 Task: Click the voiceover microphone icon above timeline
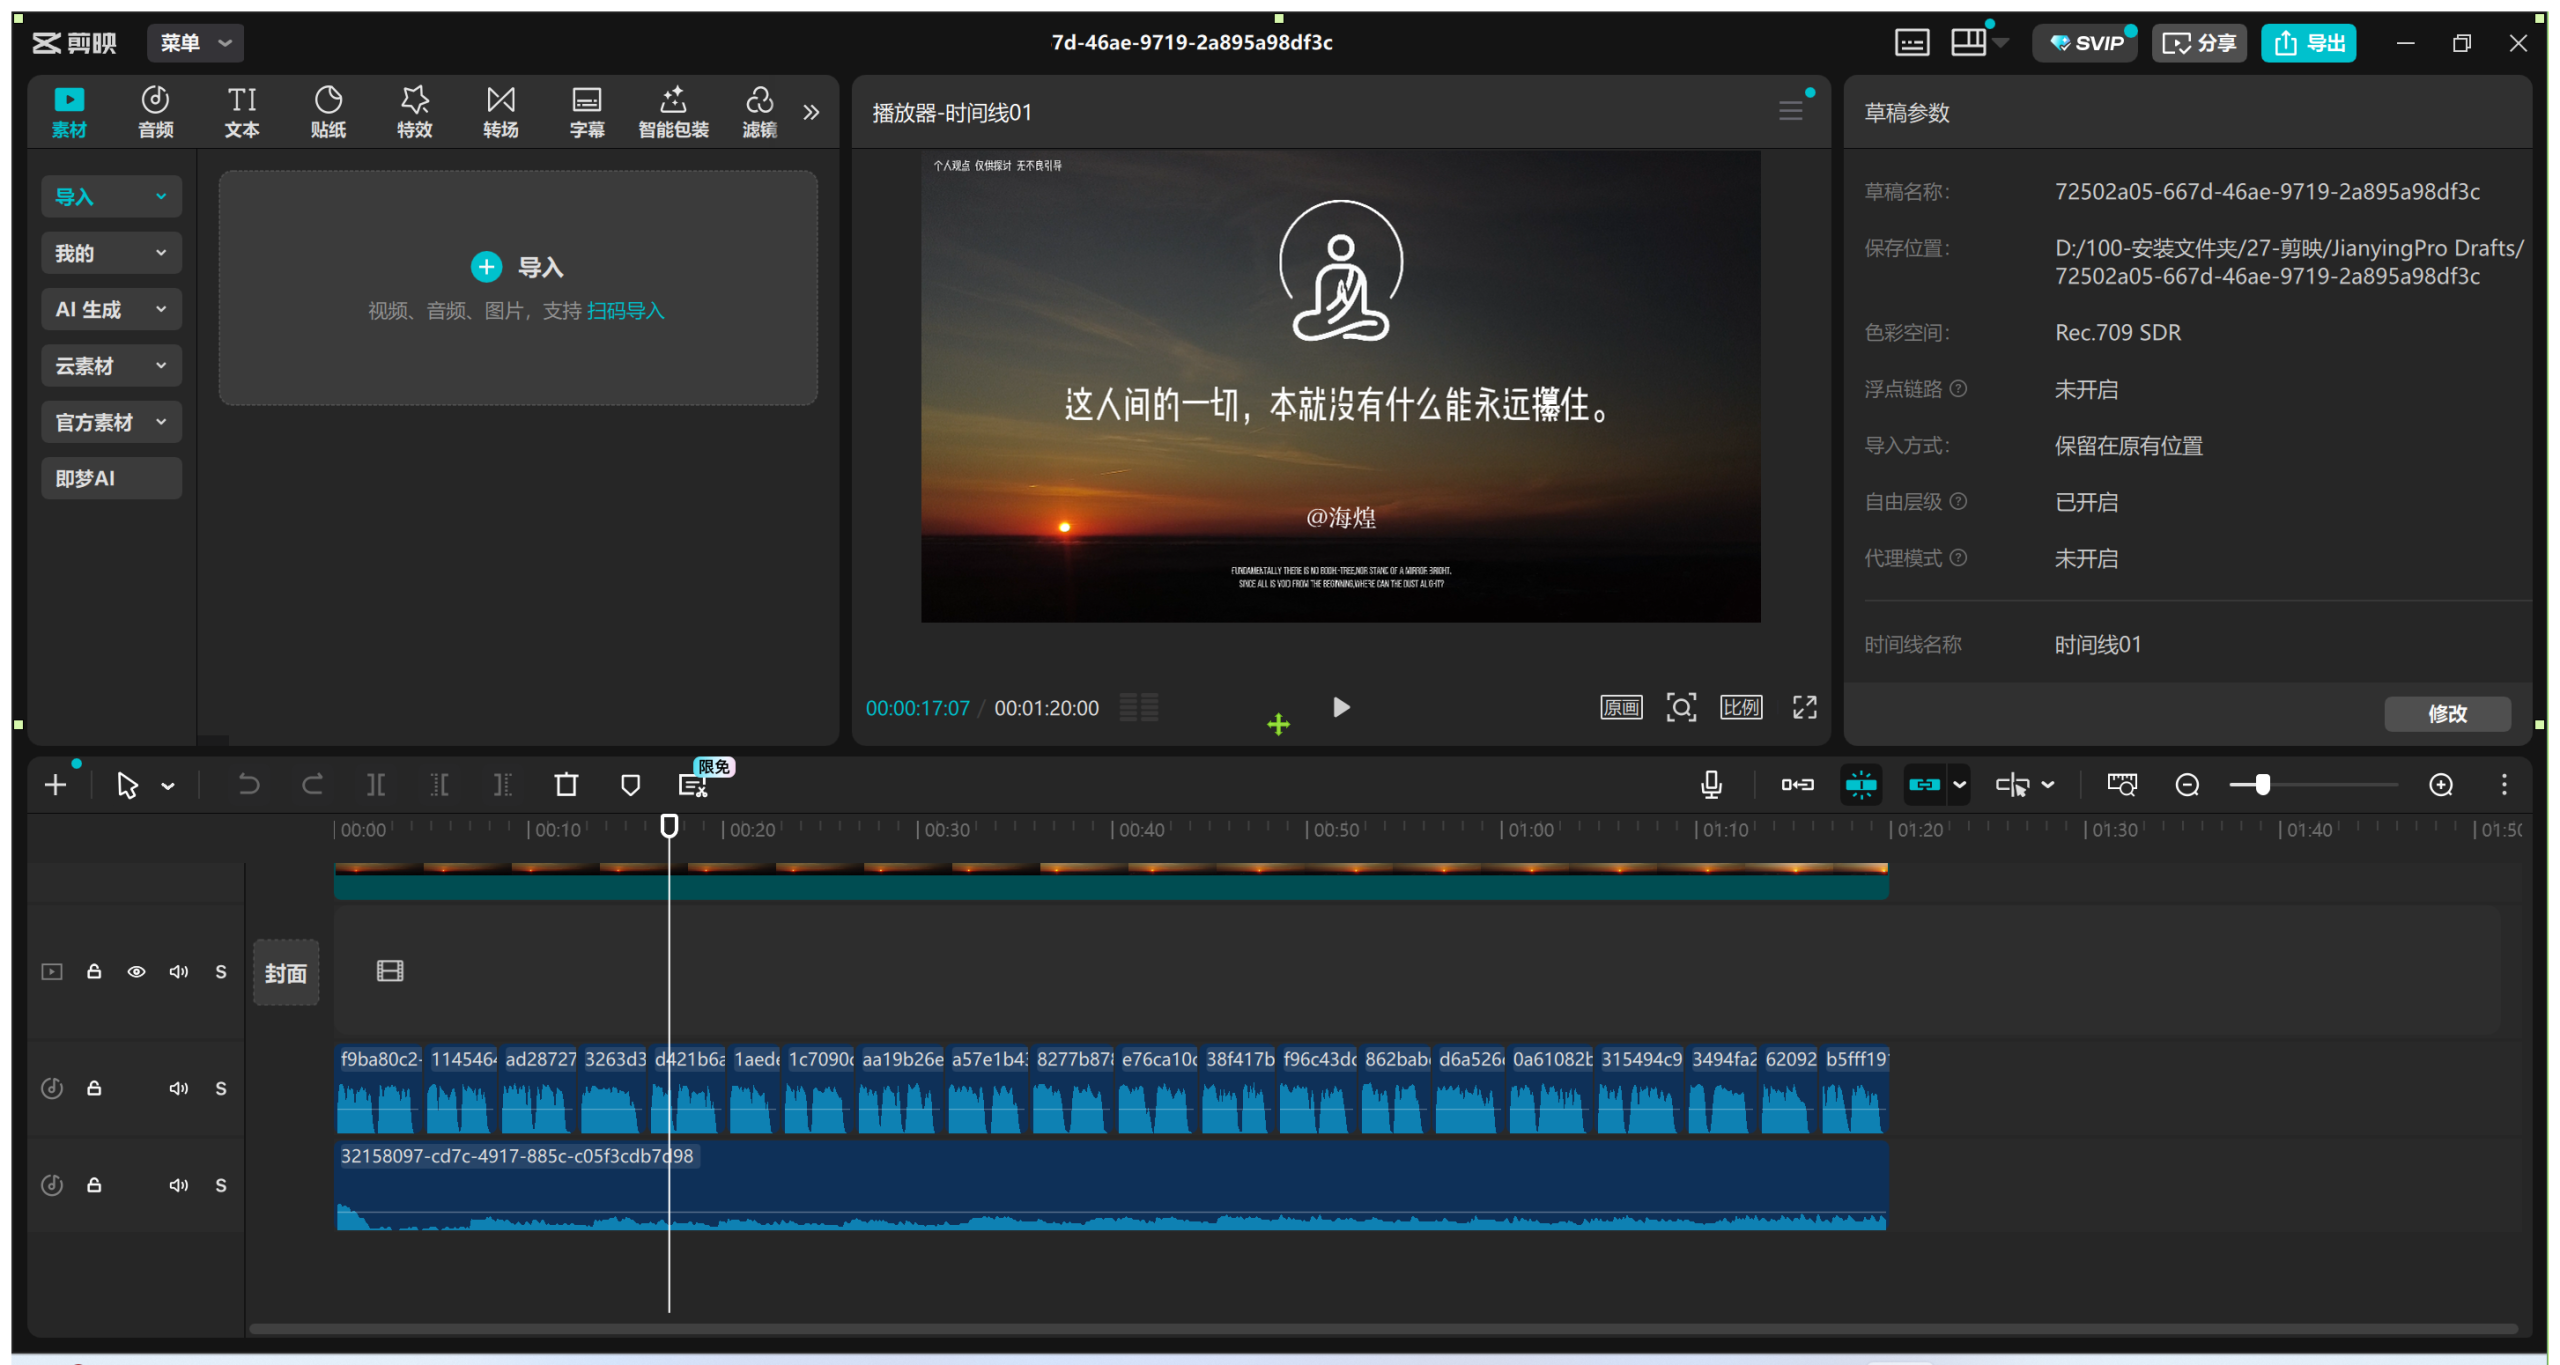1711,785
